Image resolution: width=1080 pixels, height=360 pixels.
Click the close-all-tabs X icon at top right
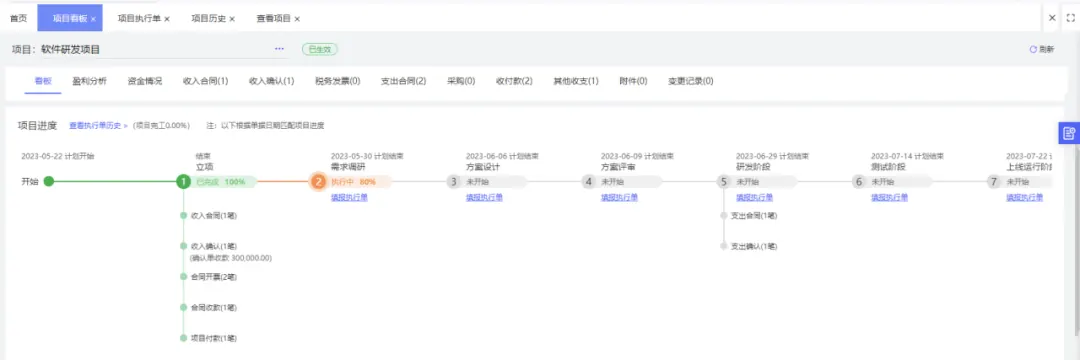tap(1052, 18)
